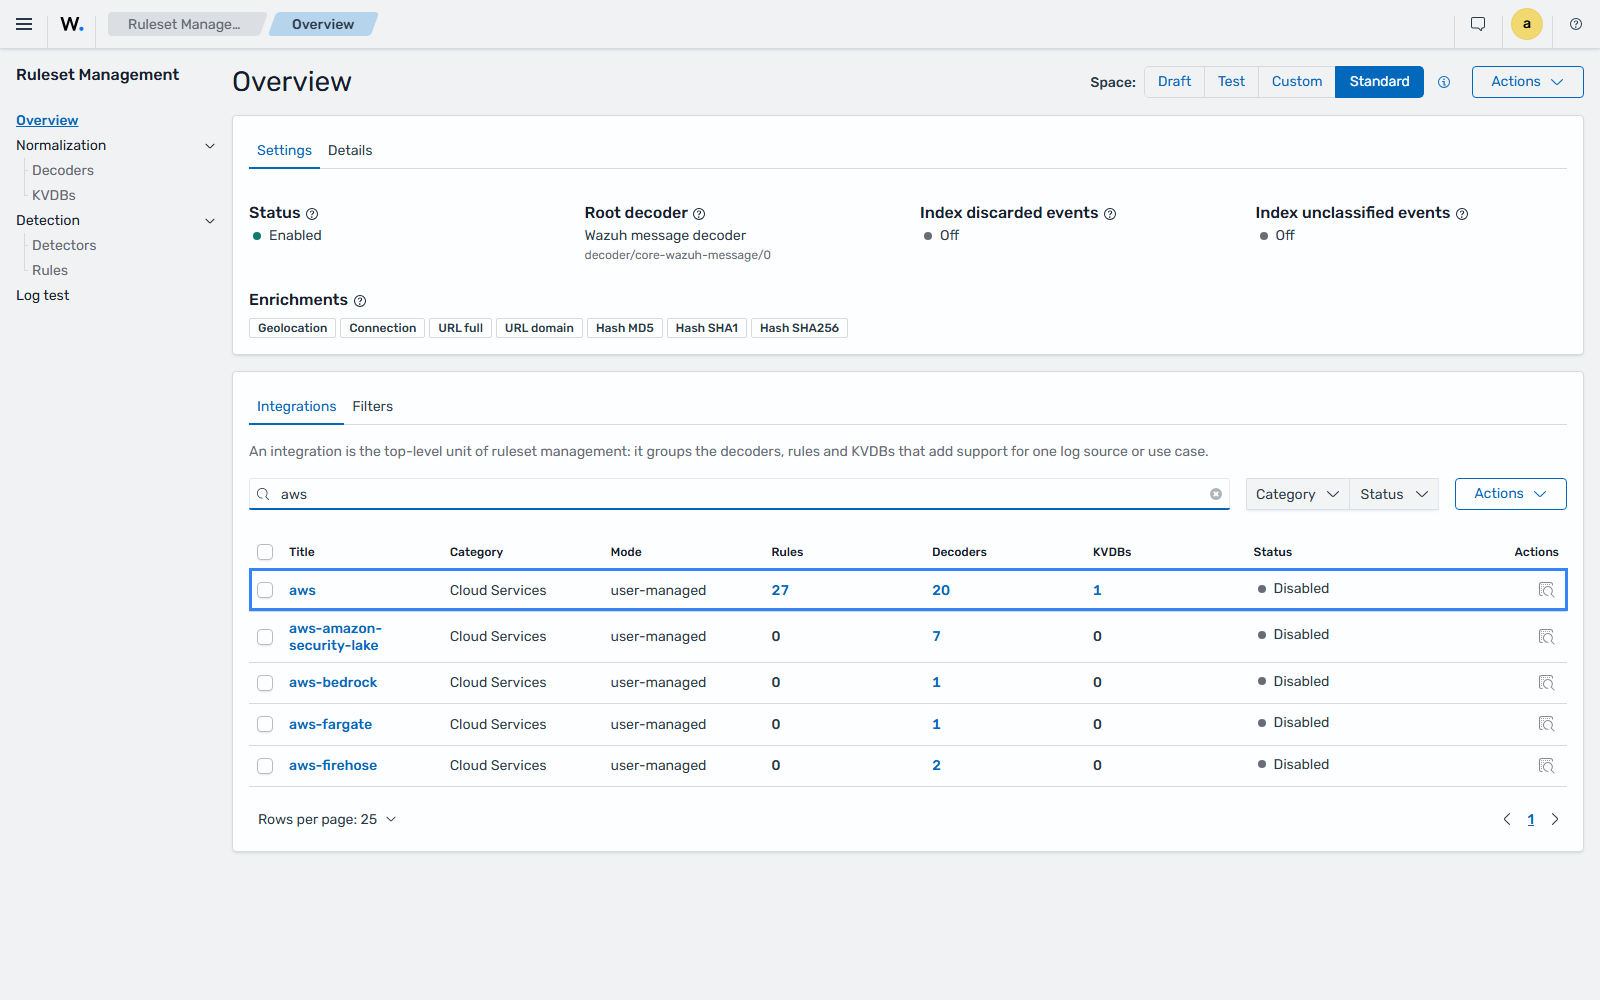
Task: Show the Status help tooltip icon
Action: pyautogui.click(x=312, y=214)
